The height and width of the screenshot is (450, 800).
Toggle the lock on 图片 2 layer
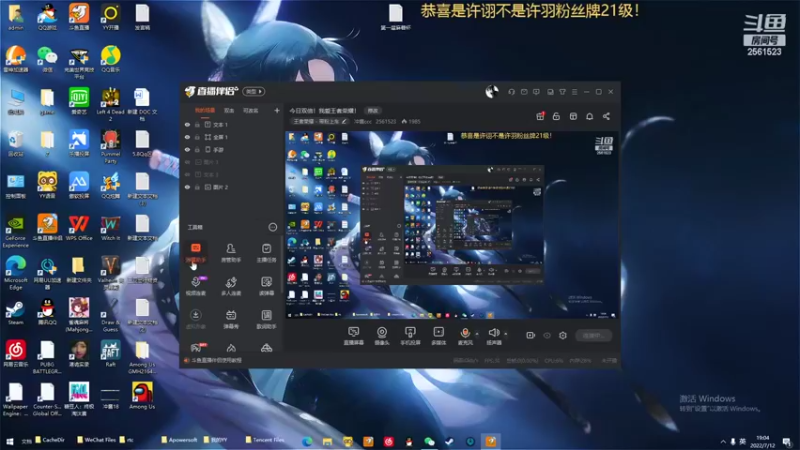[x=197, y=187]
